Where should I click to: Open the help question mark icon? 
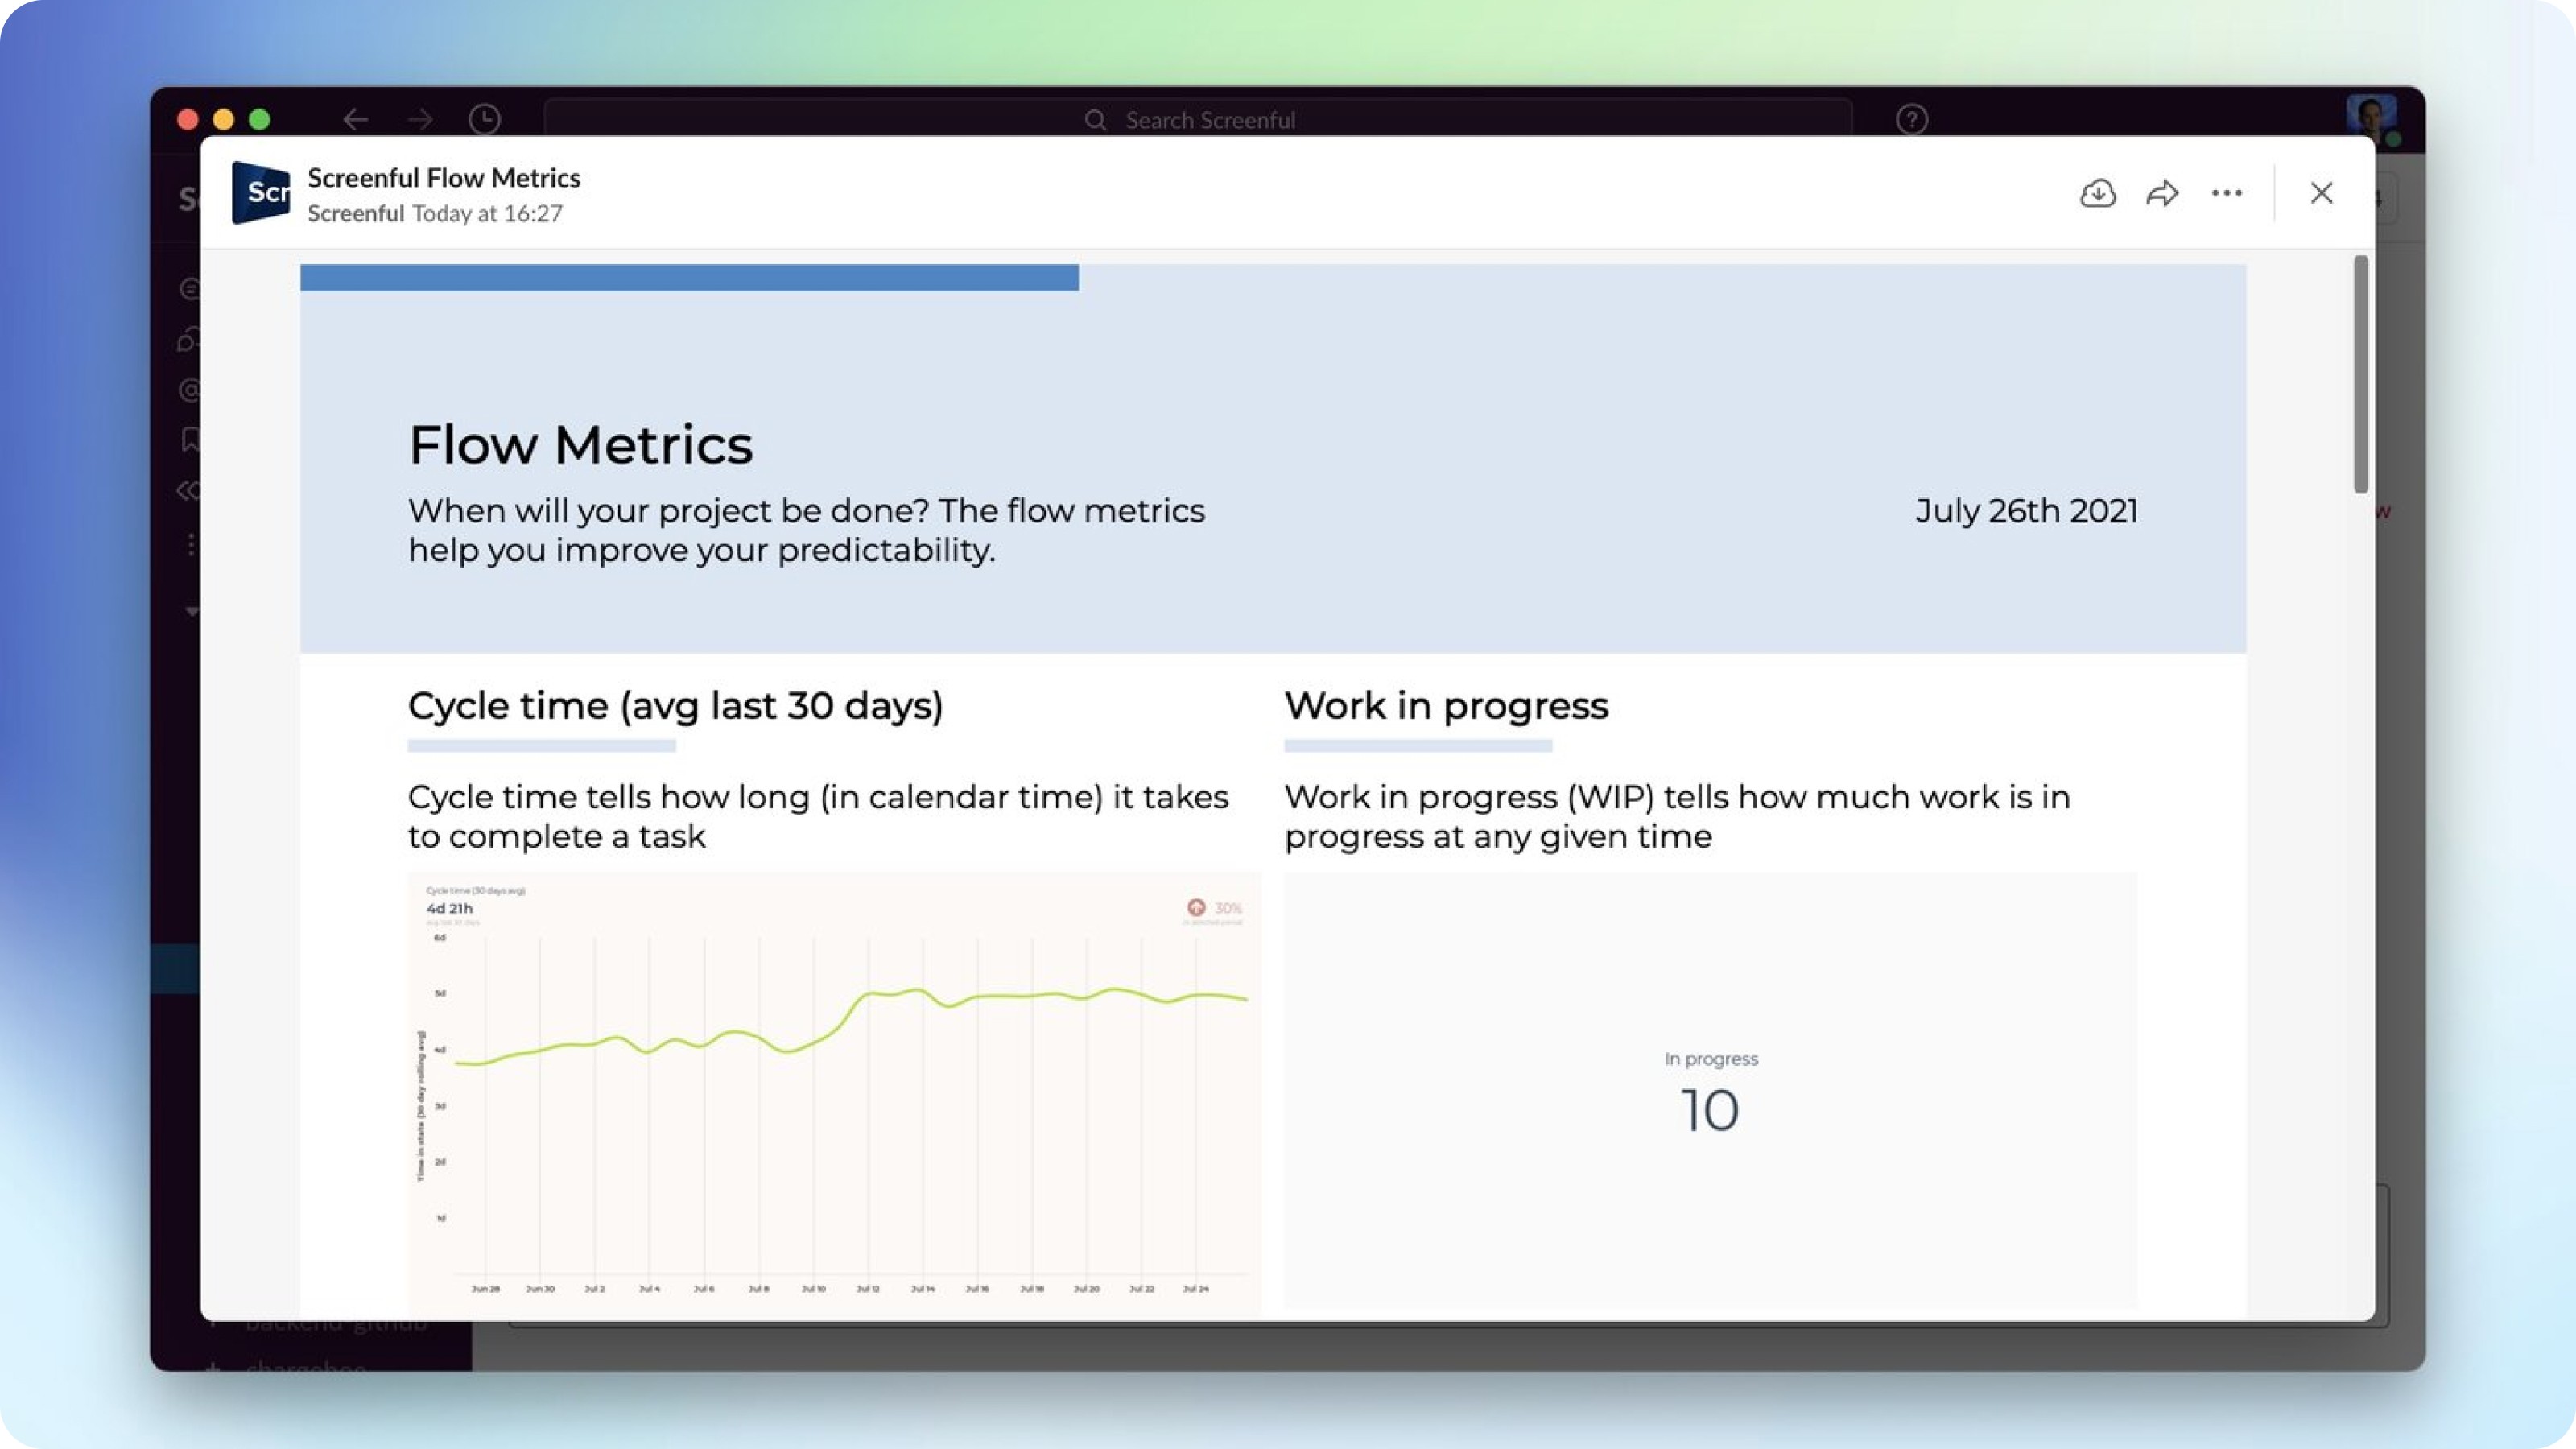(1911, 120)
